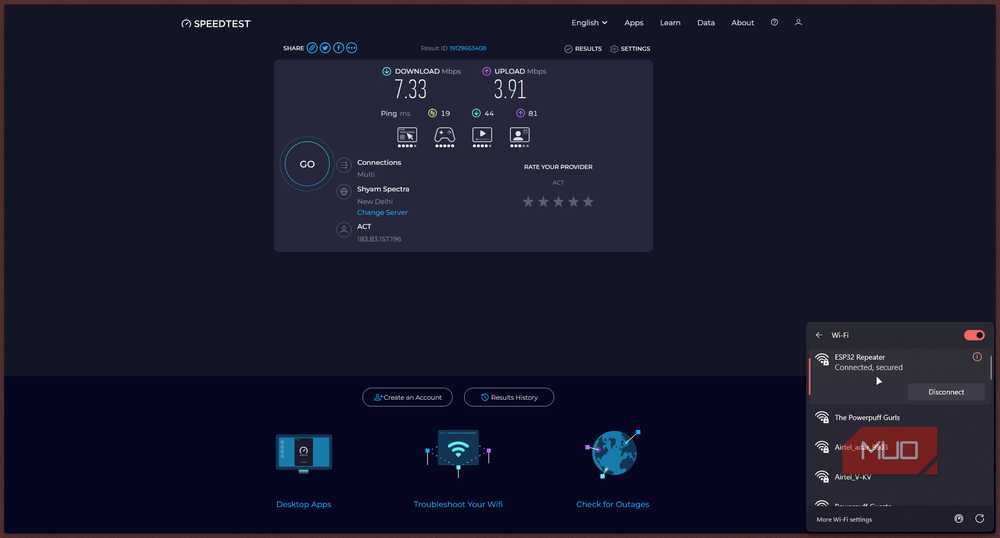
Task: Open the Learn menu
Action: (670, 22)
